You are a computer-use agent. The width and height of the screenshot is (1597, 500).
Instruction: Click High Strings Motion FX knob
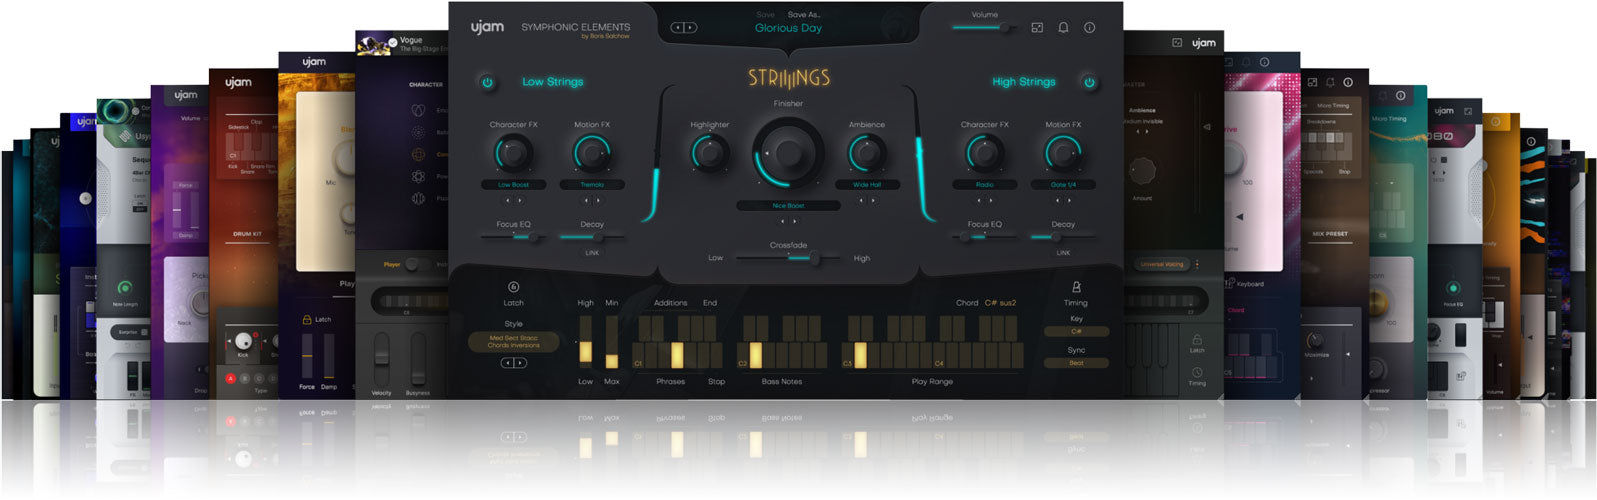[x=1063, y=154]
